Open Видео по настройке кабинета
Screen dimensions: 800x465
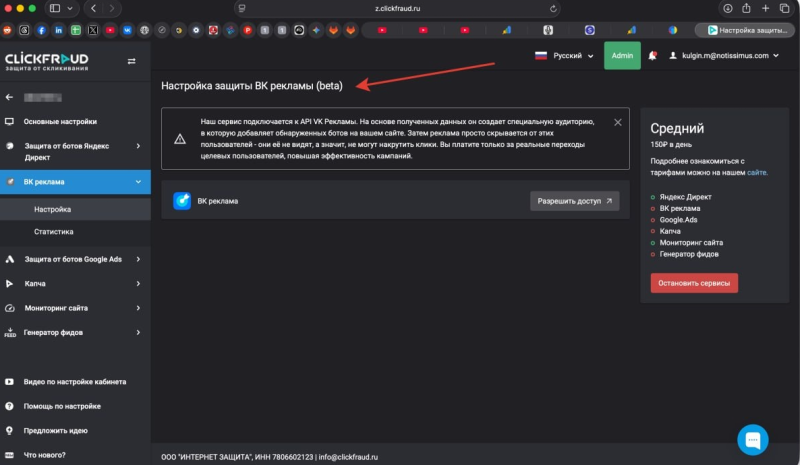[x=75, y=382]
